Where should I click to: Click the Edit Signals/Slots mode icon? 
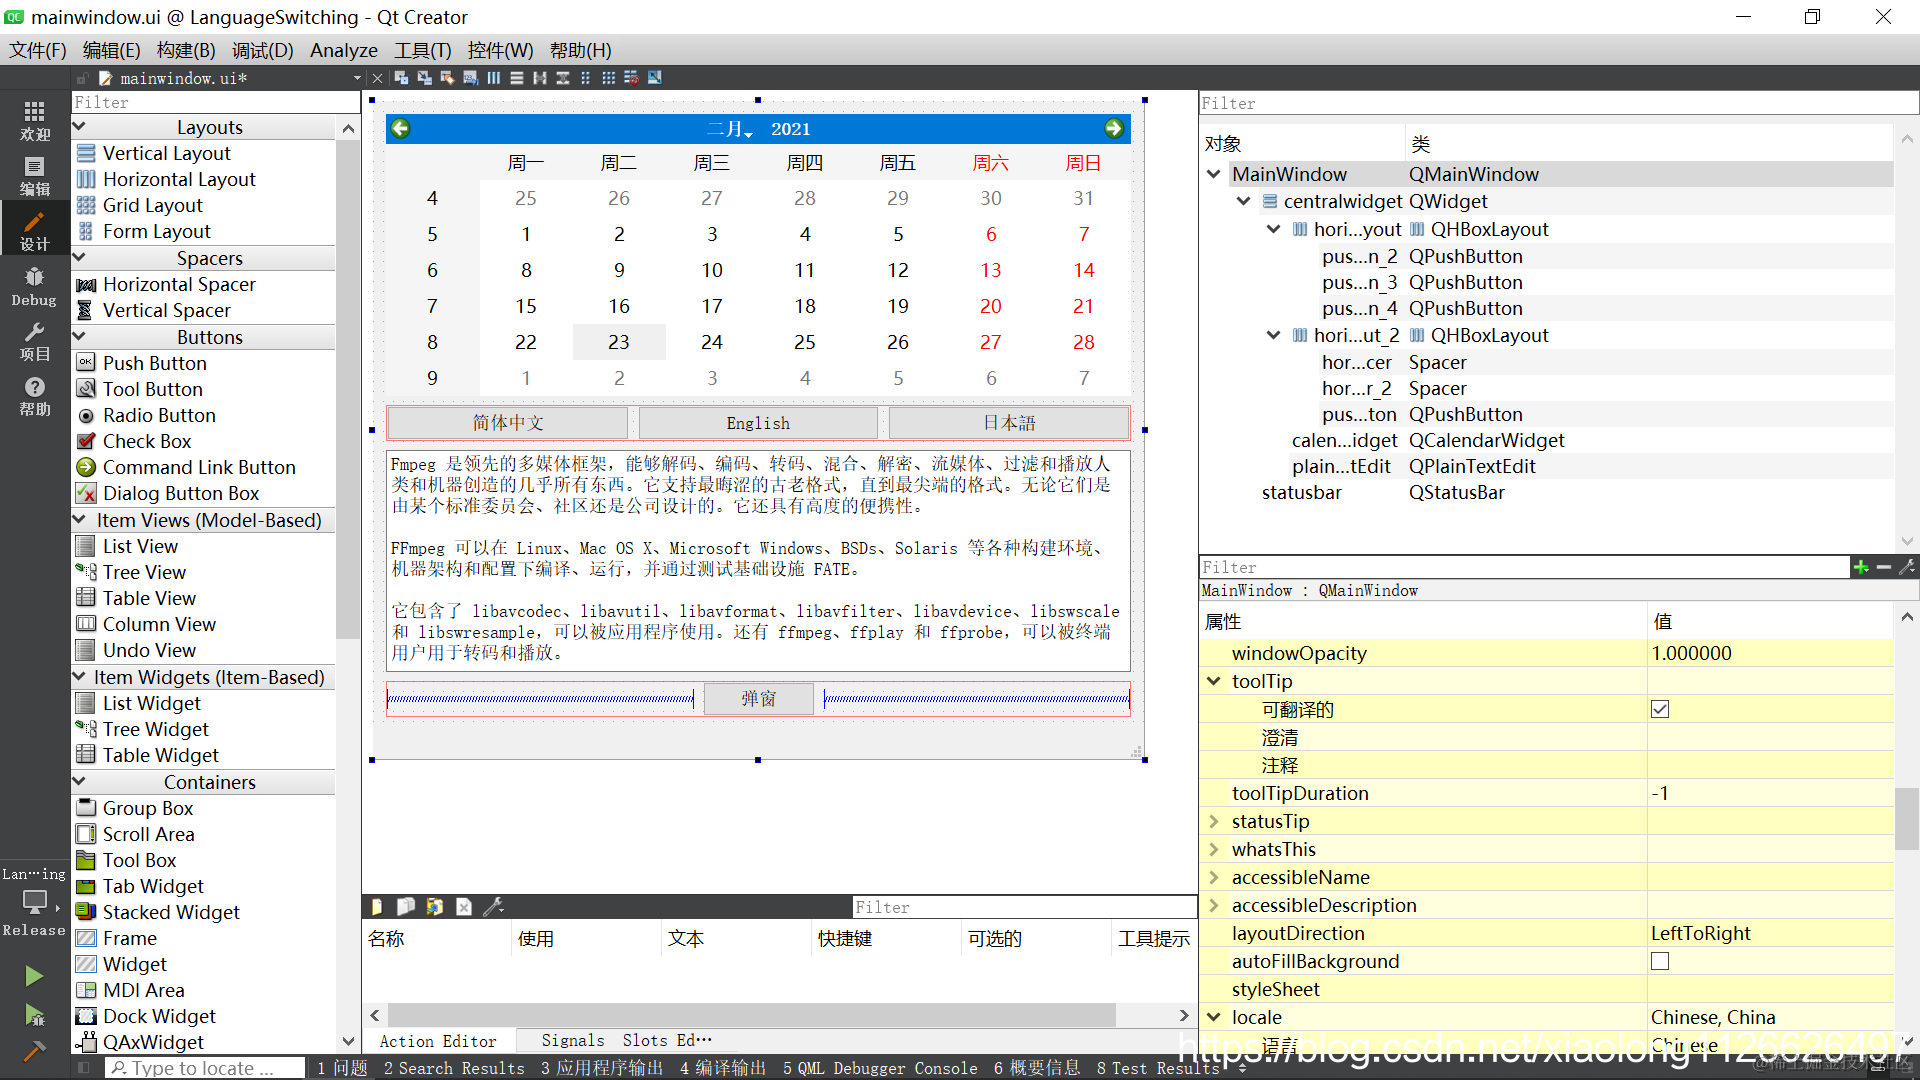pos(424,78)
